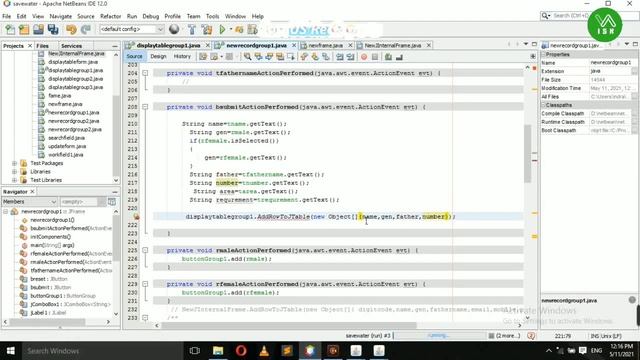Switch to newframe.java tab
The image size is (640, 360).
325,45
